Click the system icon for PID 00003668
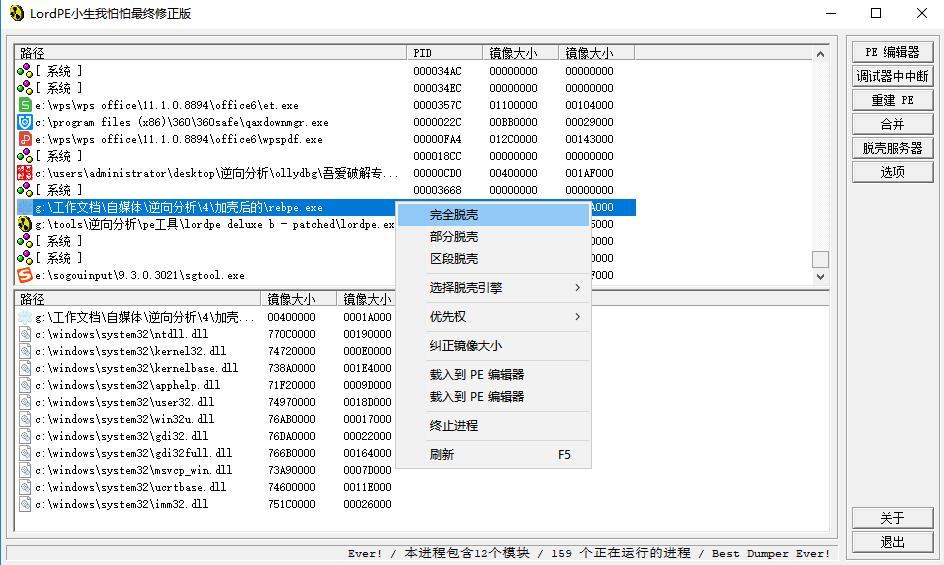Viewport: 944px width, 565px height. click(25, 190)
